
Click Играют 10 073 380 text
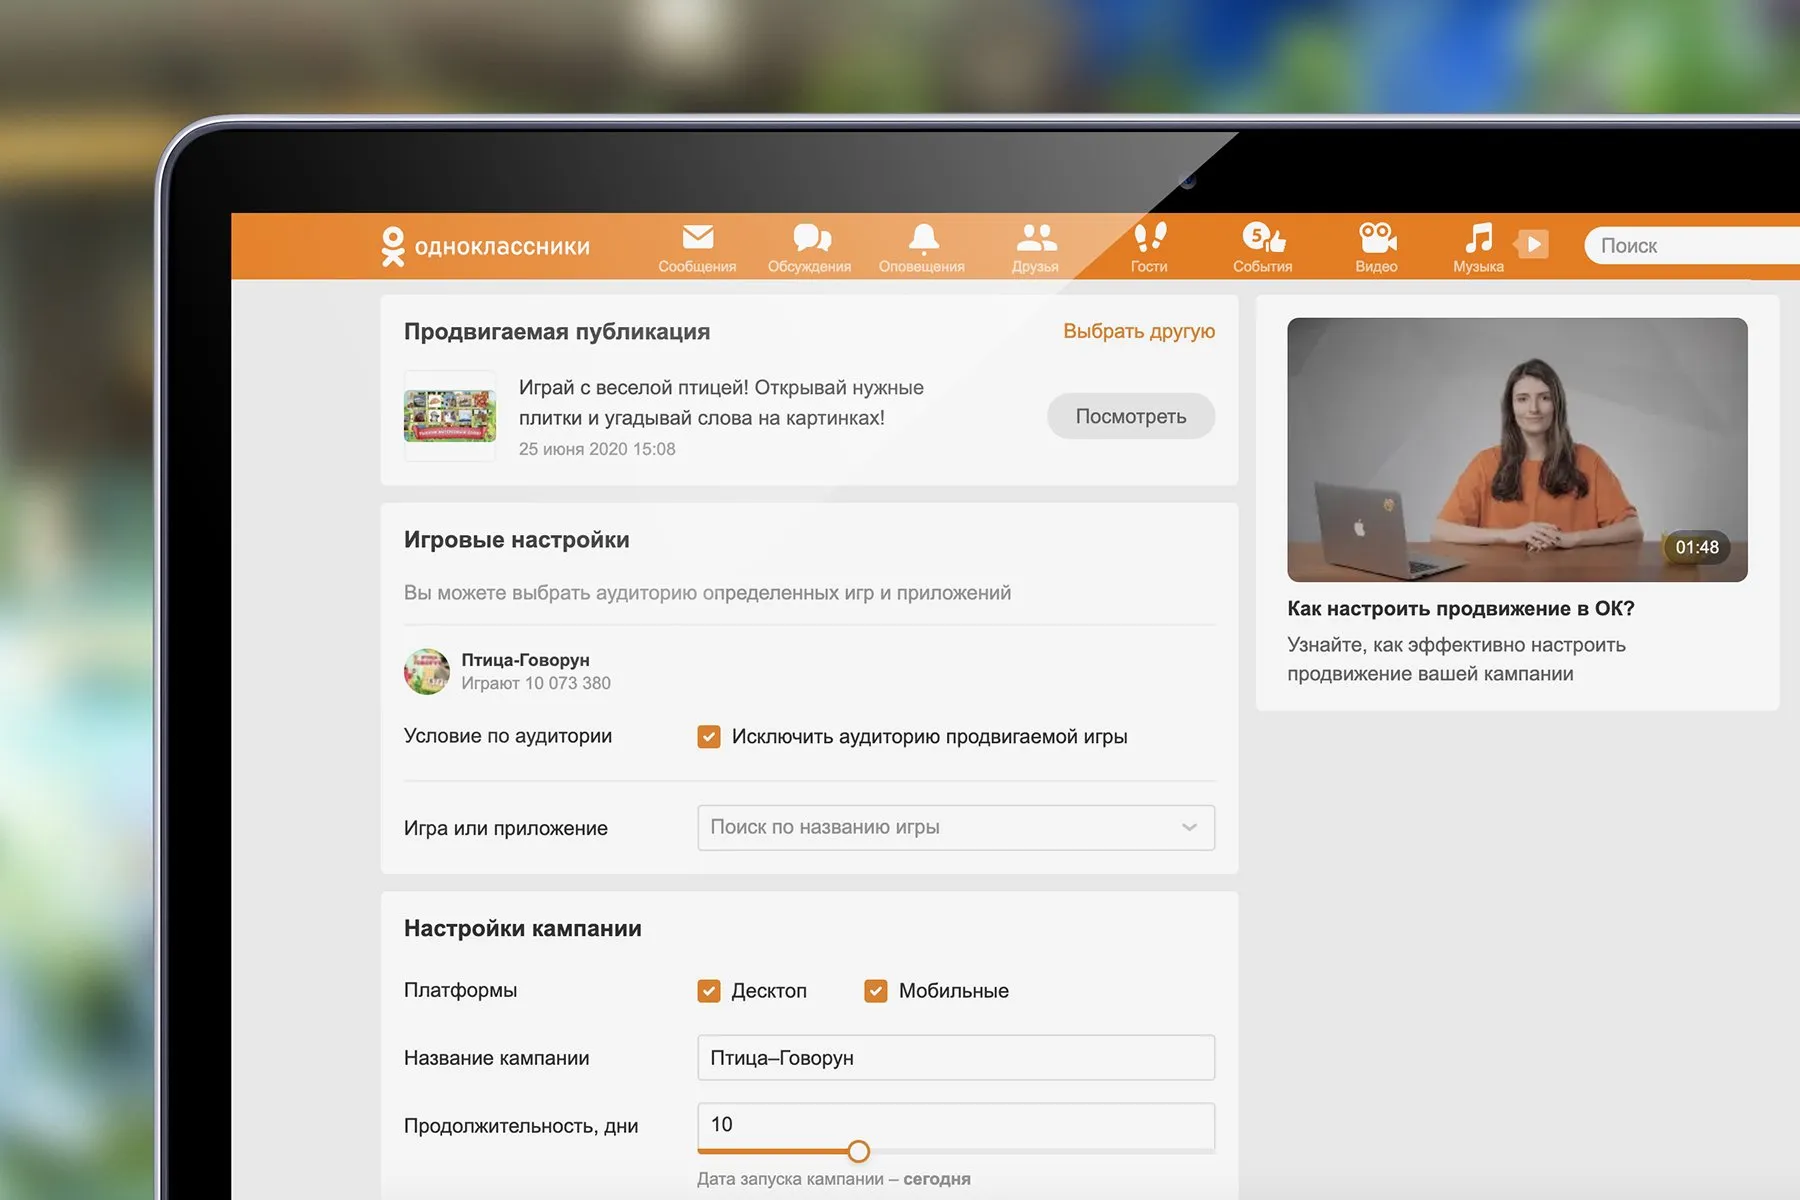coord(536,683)
